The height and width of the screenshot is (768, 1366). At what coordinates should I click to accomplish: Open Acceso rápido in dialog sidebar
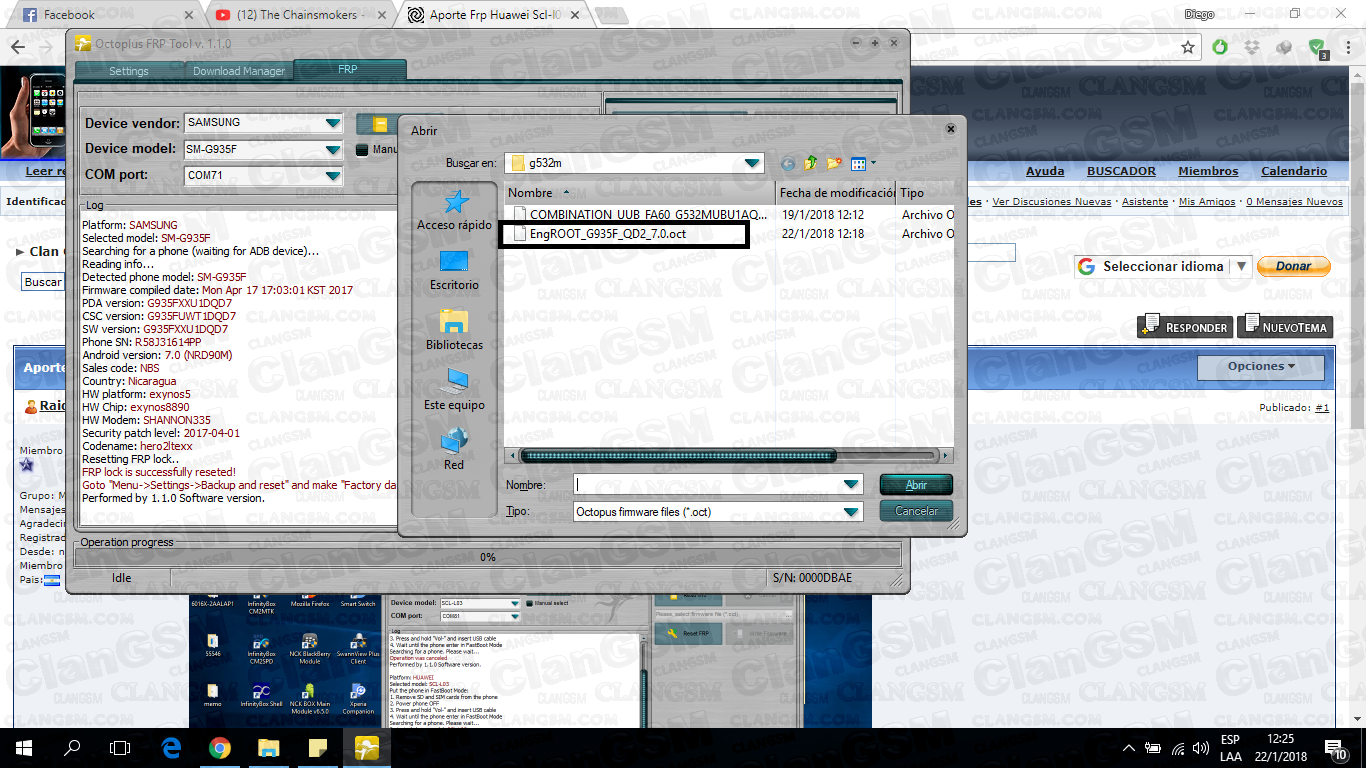(x=454, y=210)
